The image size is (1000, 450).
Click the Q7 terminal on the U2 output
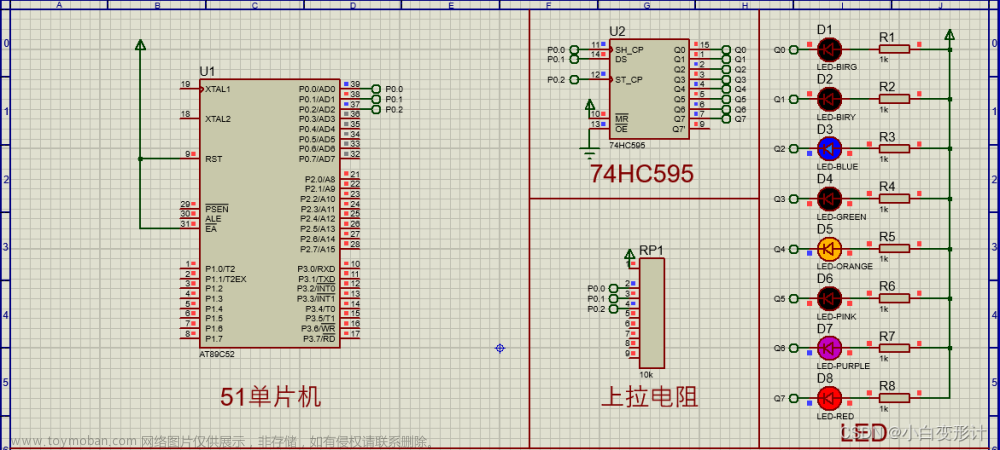point(726,119)
